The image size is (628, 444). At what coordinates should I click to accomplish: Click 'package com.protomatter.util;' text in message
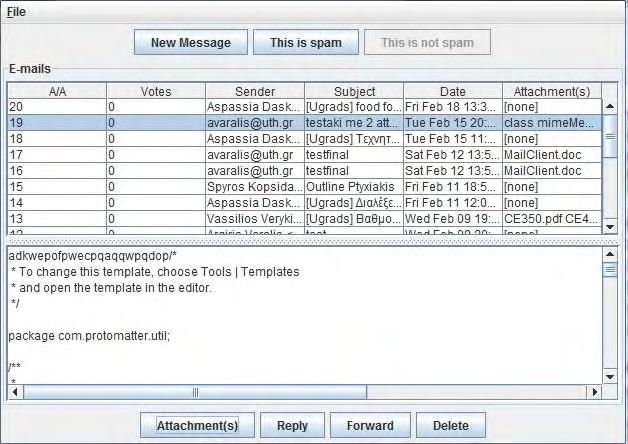89,336
